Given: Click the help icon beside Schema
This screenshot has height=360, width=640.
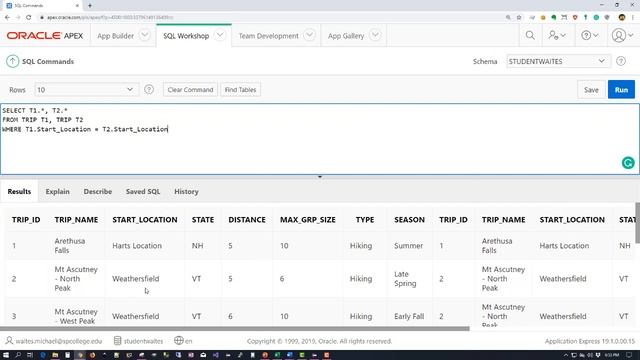Looking at the screenshot, I should pos(621,61).
